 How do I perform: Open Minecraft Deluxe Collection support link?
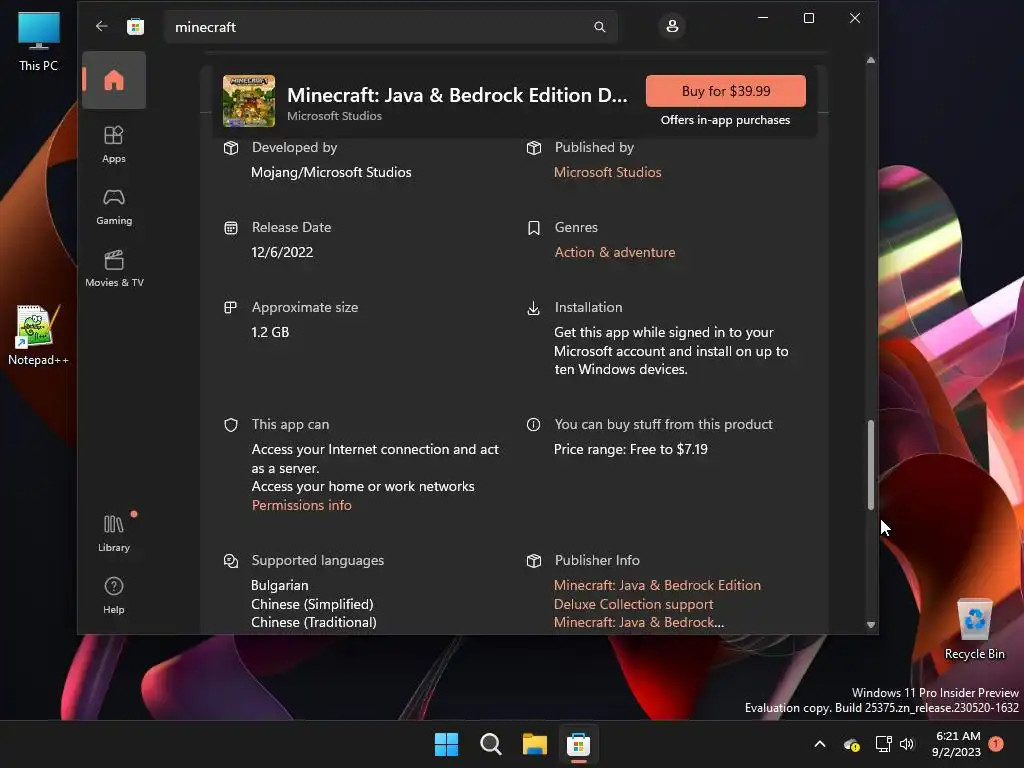point(657,595)
